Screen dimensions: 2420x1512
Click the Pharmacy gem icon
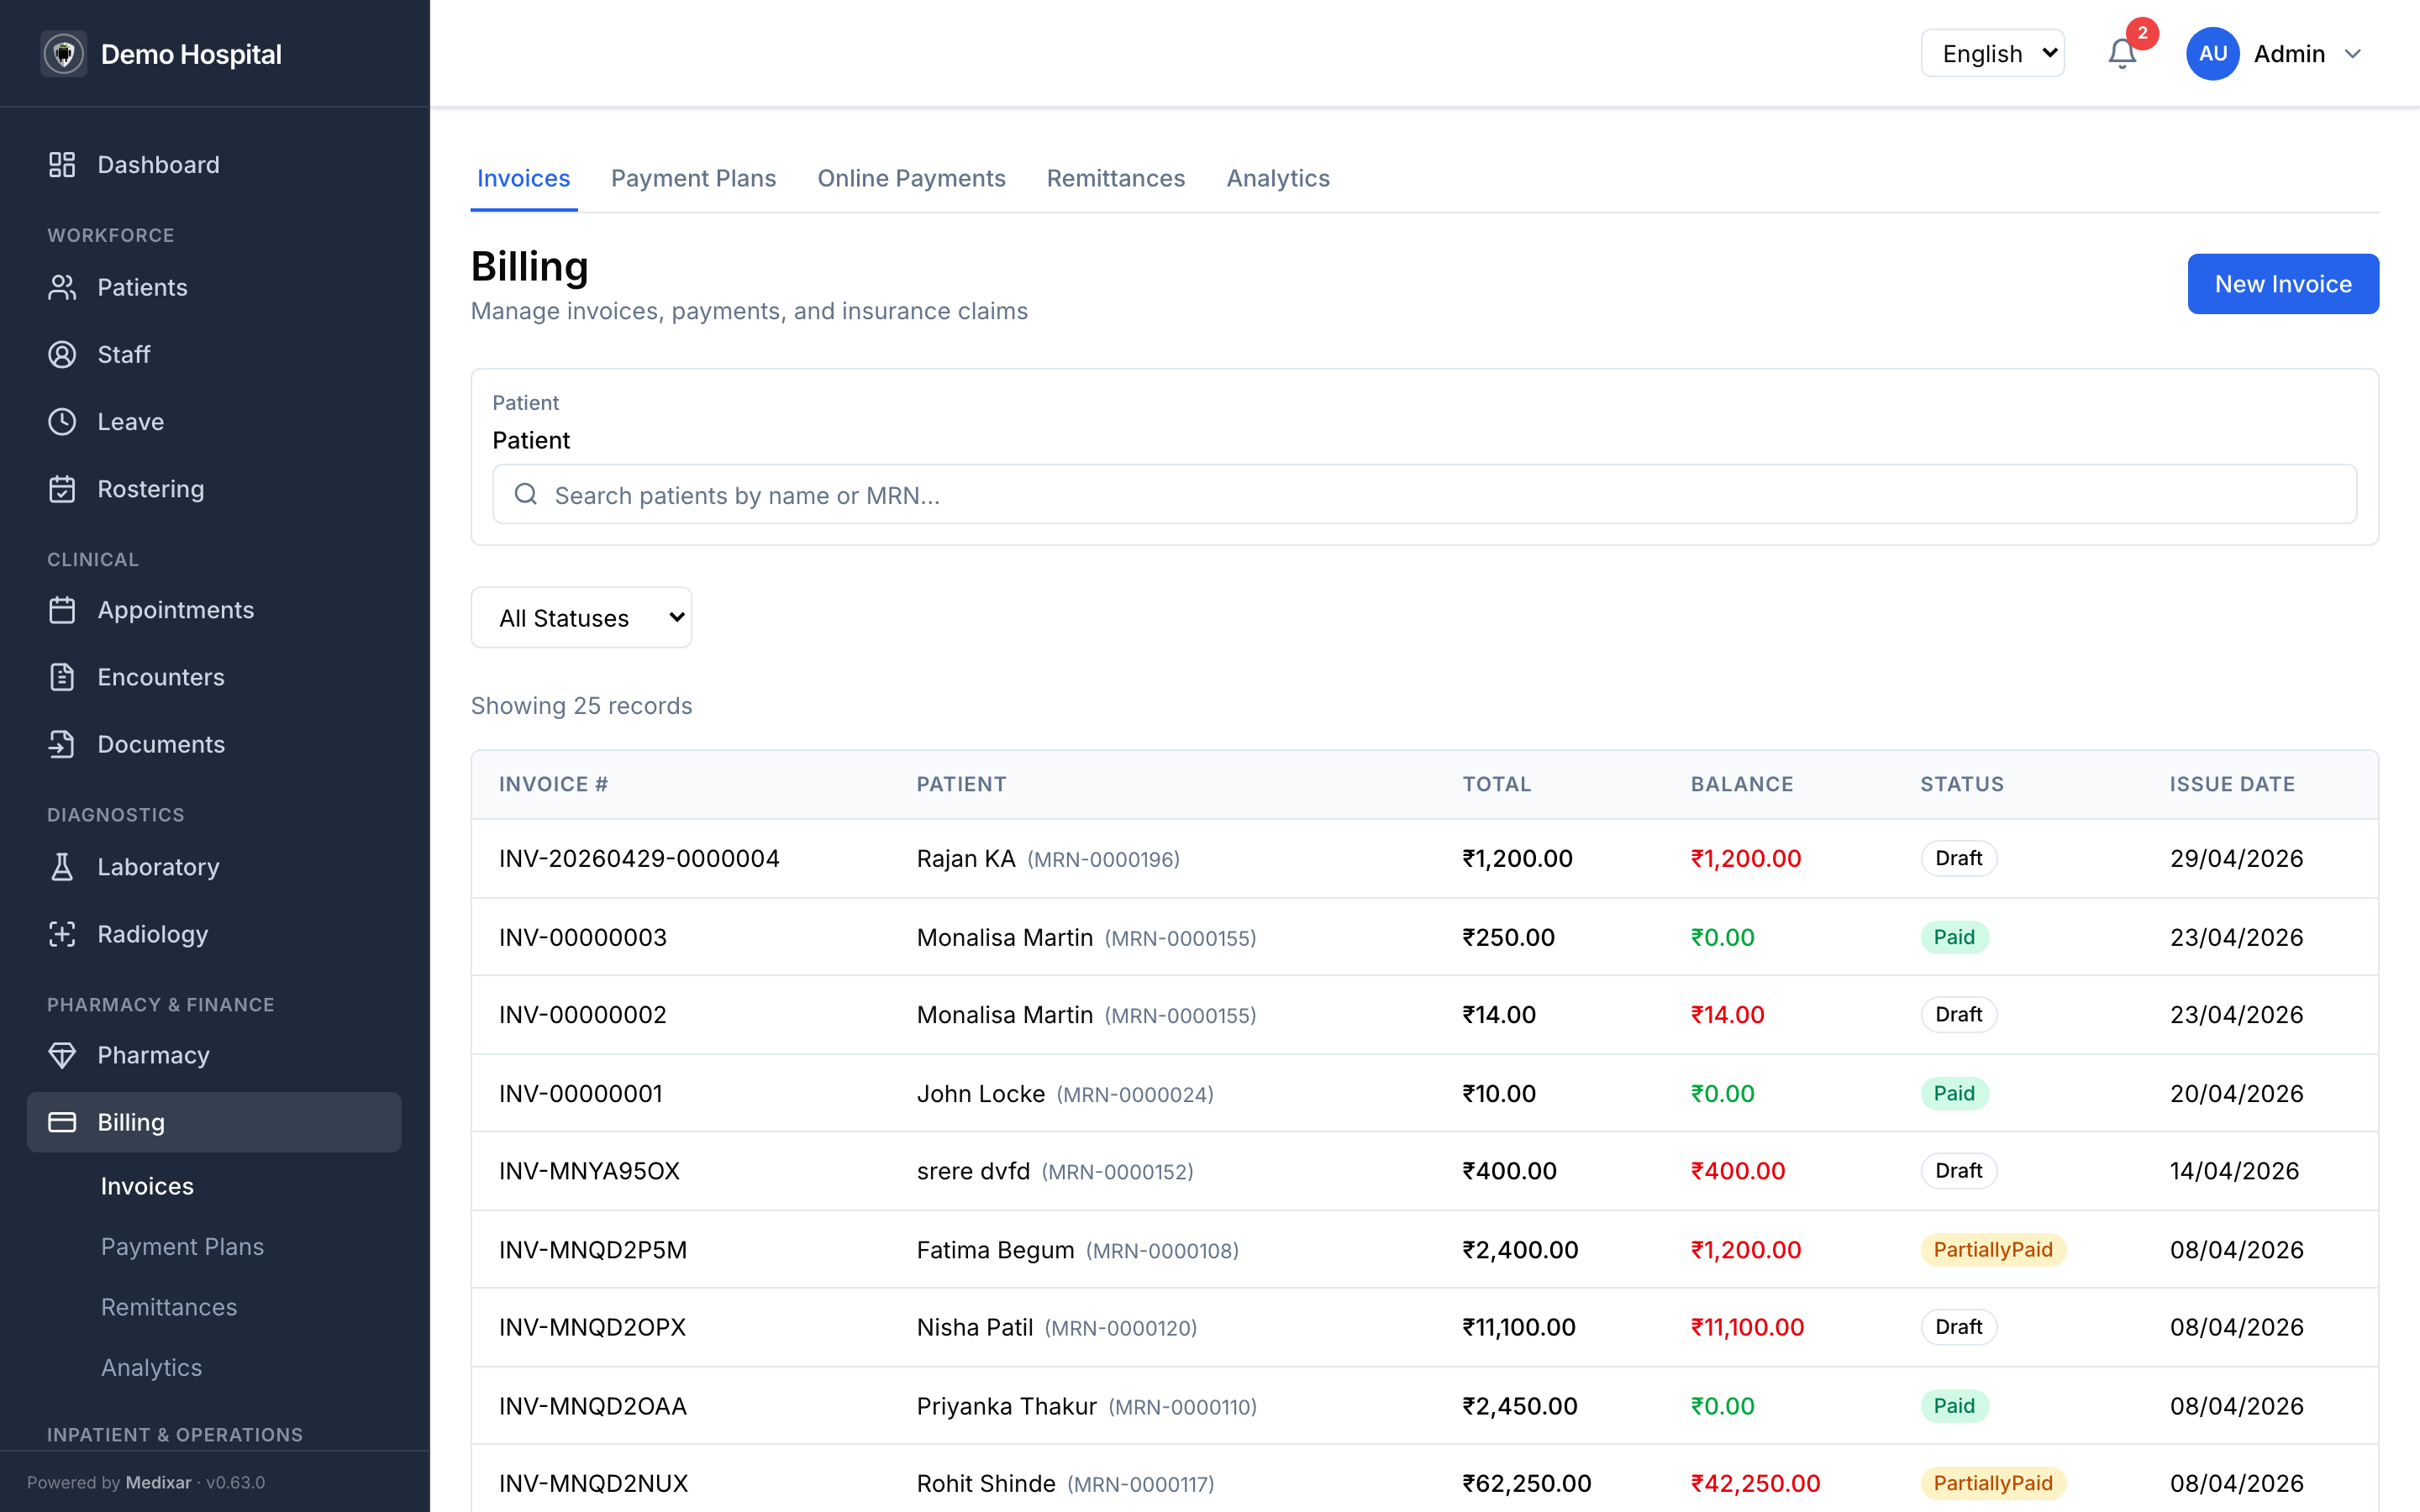[62, 1055]
